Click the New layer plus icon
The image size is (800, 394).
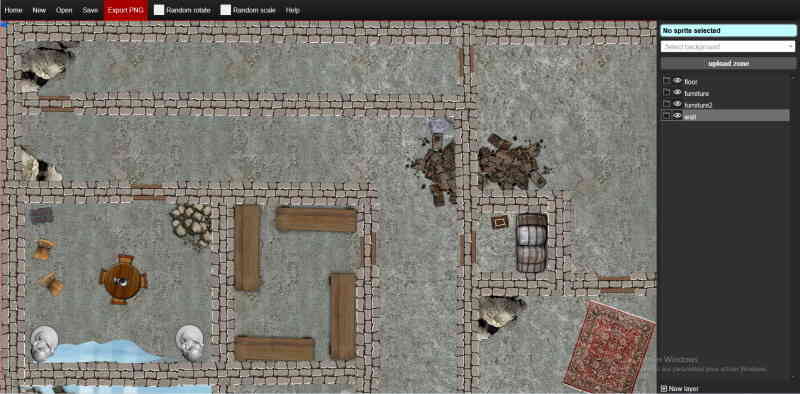pos(664,388)
